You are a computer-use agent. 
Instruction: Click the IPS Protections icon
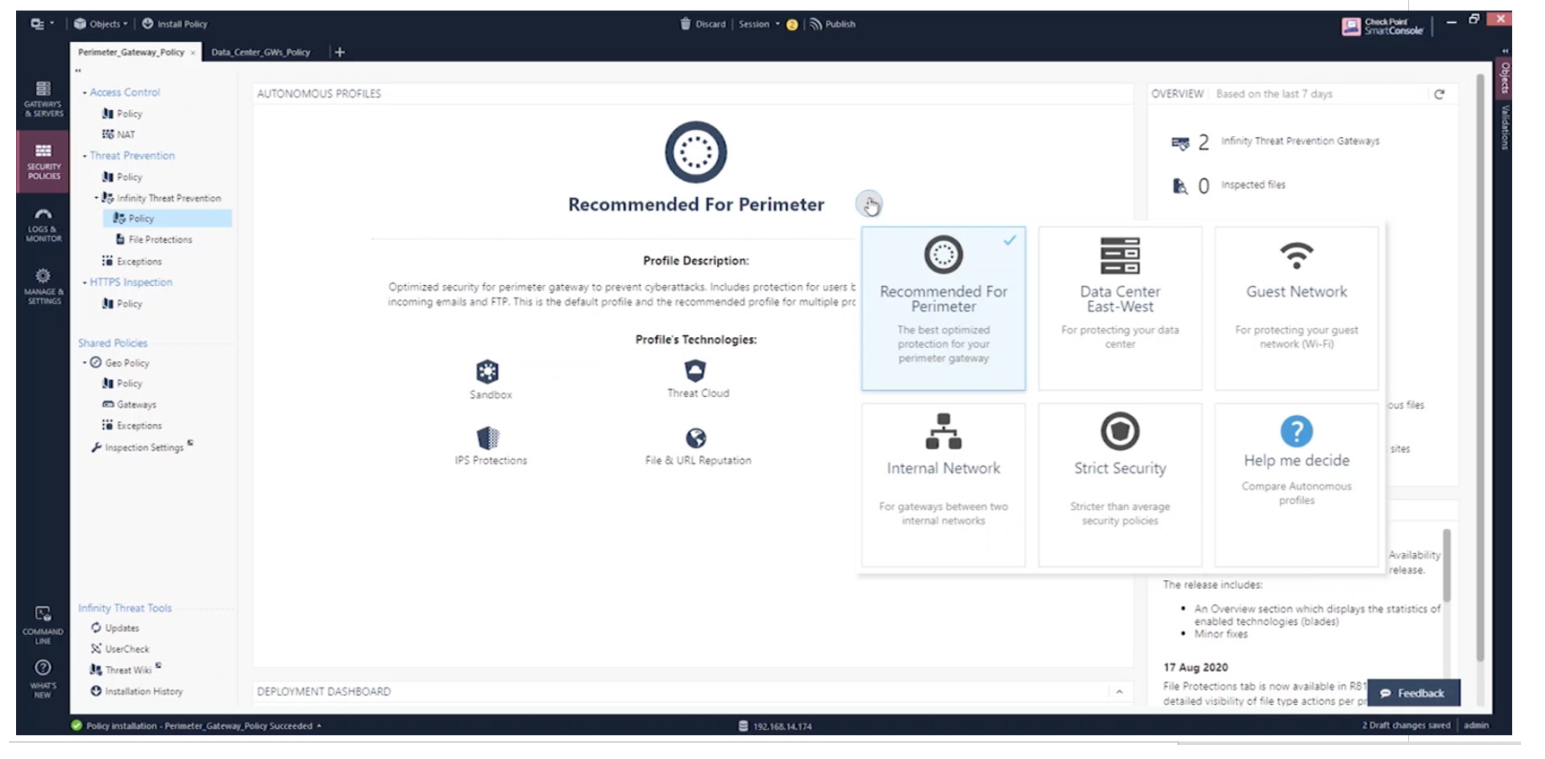point(487,438)
